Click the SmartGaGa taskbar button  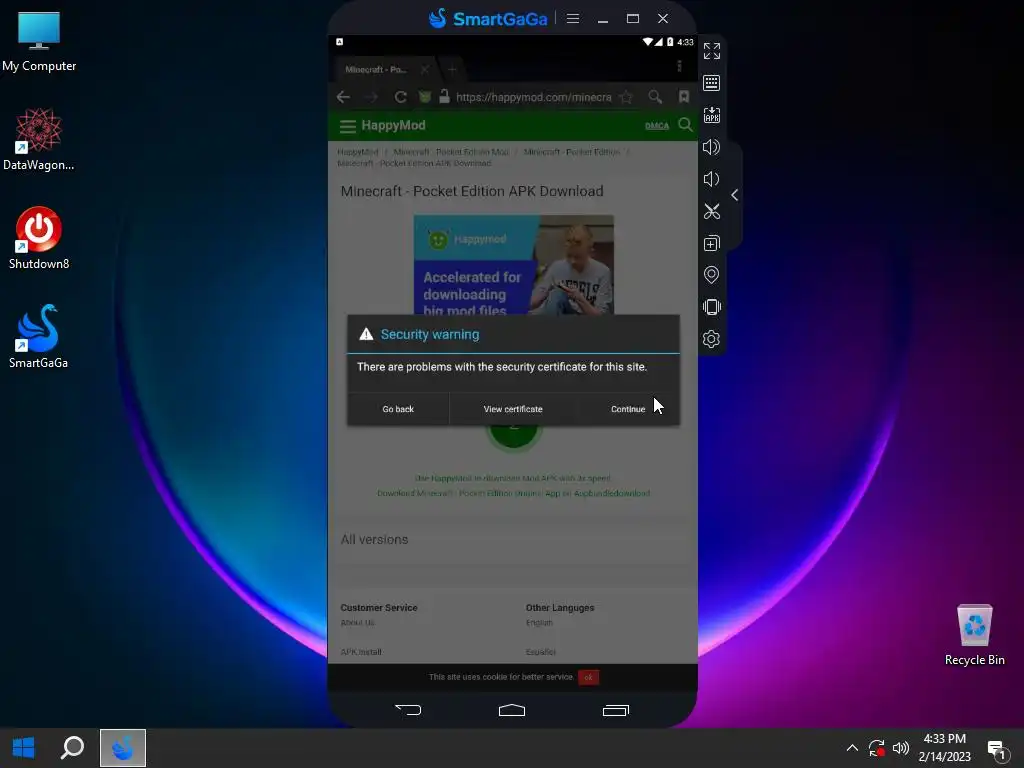[x=123, y=748]
